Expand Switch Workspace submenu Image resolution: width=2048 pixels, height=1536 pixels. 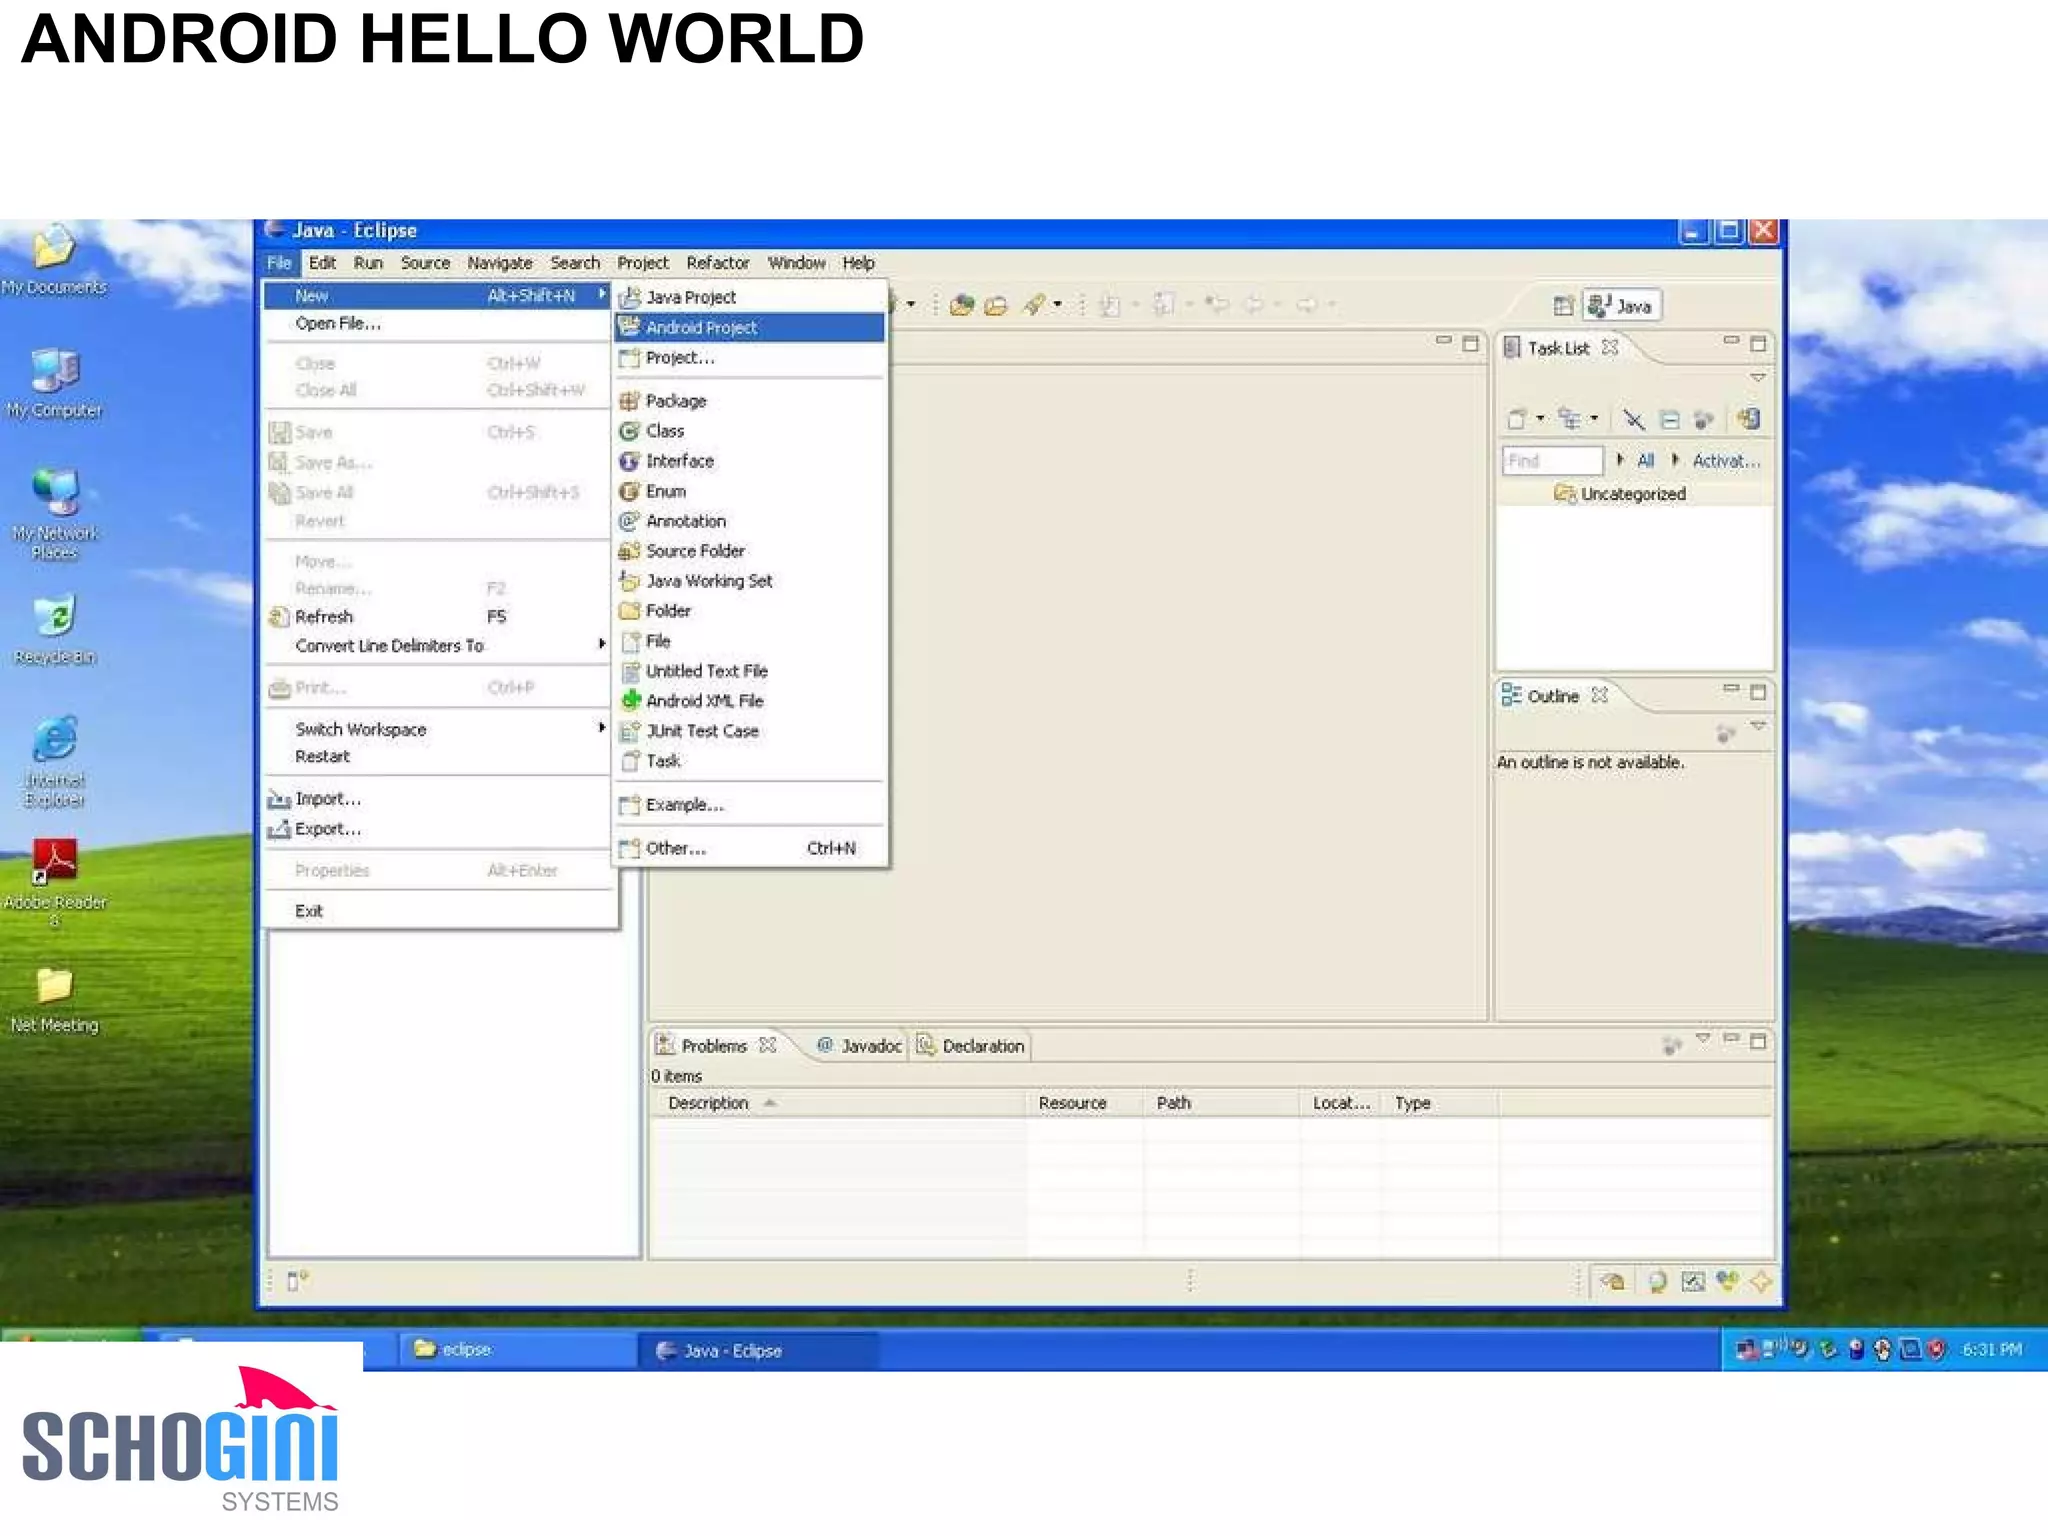tap(438, 729)
